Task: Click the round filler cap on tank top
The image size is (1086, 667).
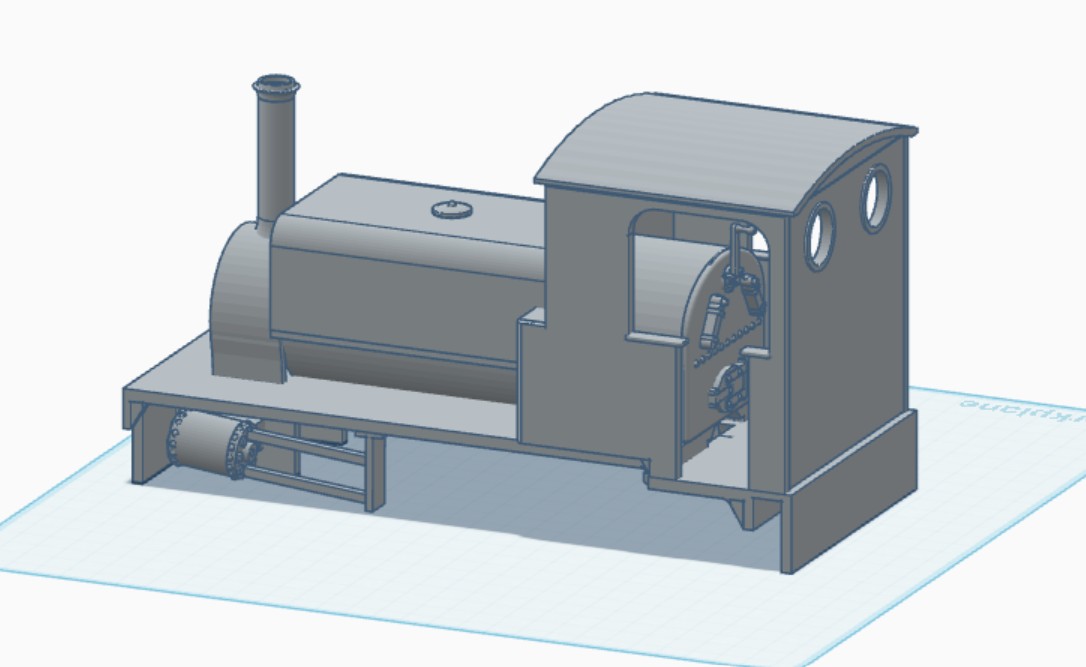Action: 452,209
